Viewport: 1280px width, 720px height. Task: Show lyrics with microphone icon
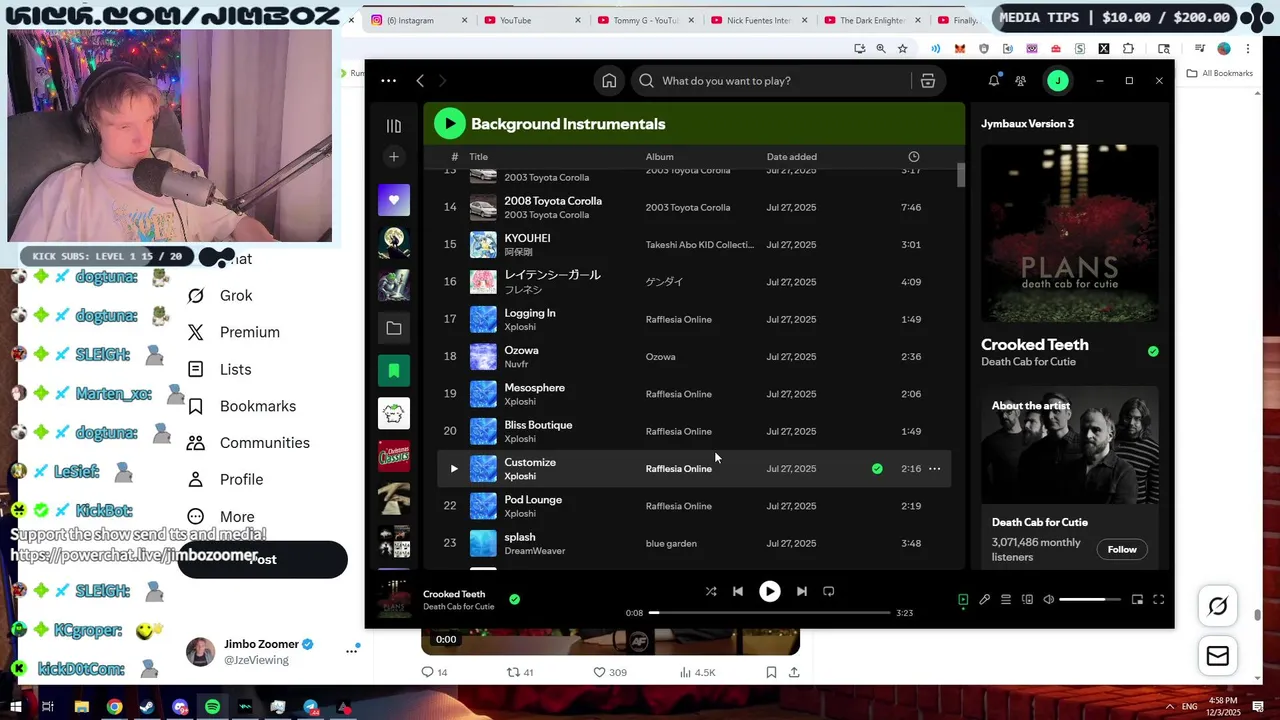(985, 600)
